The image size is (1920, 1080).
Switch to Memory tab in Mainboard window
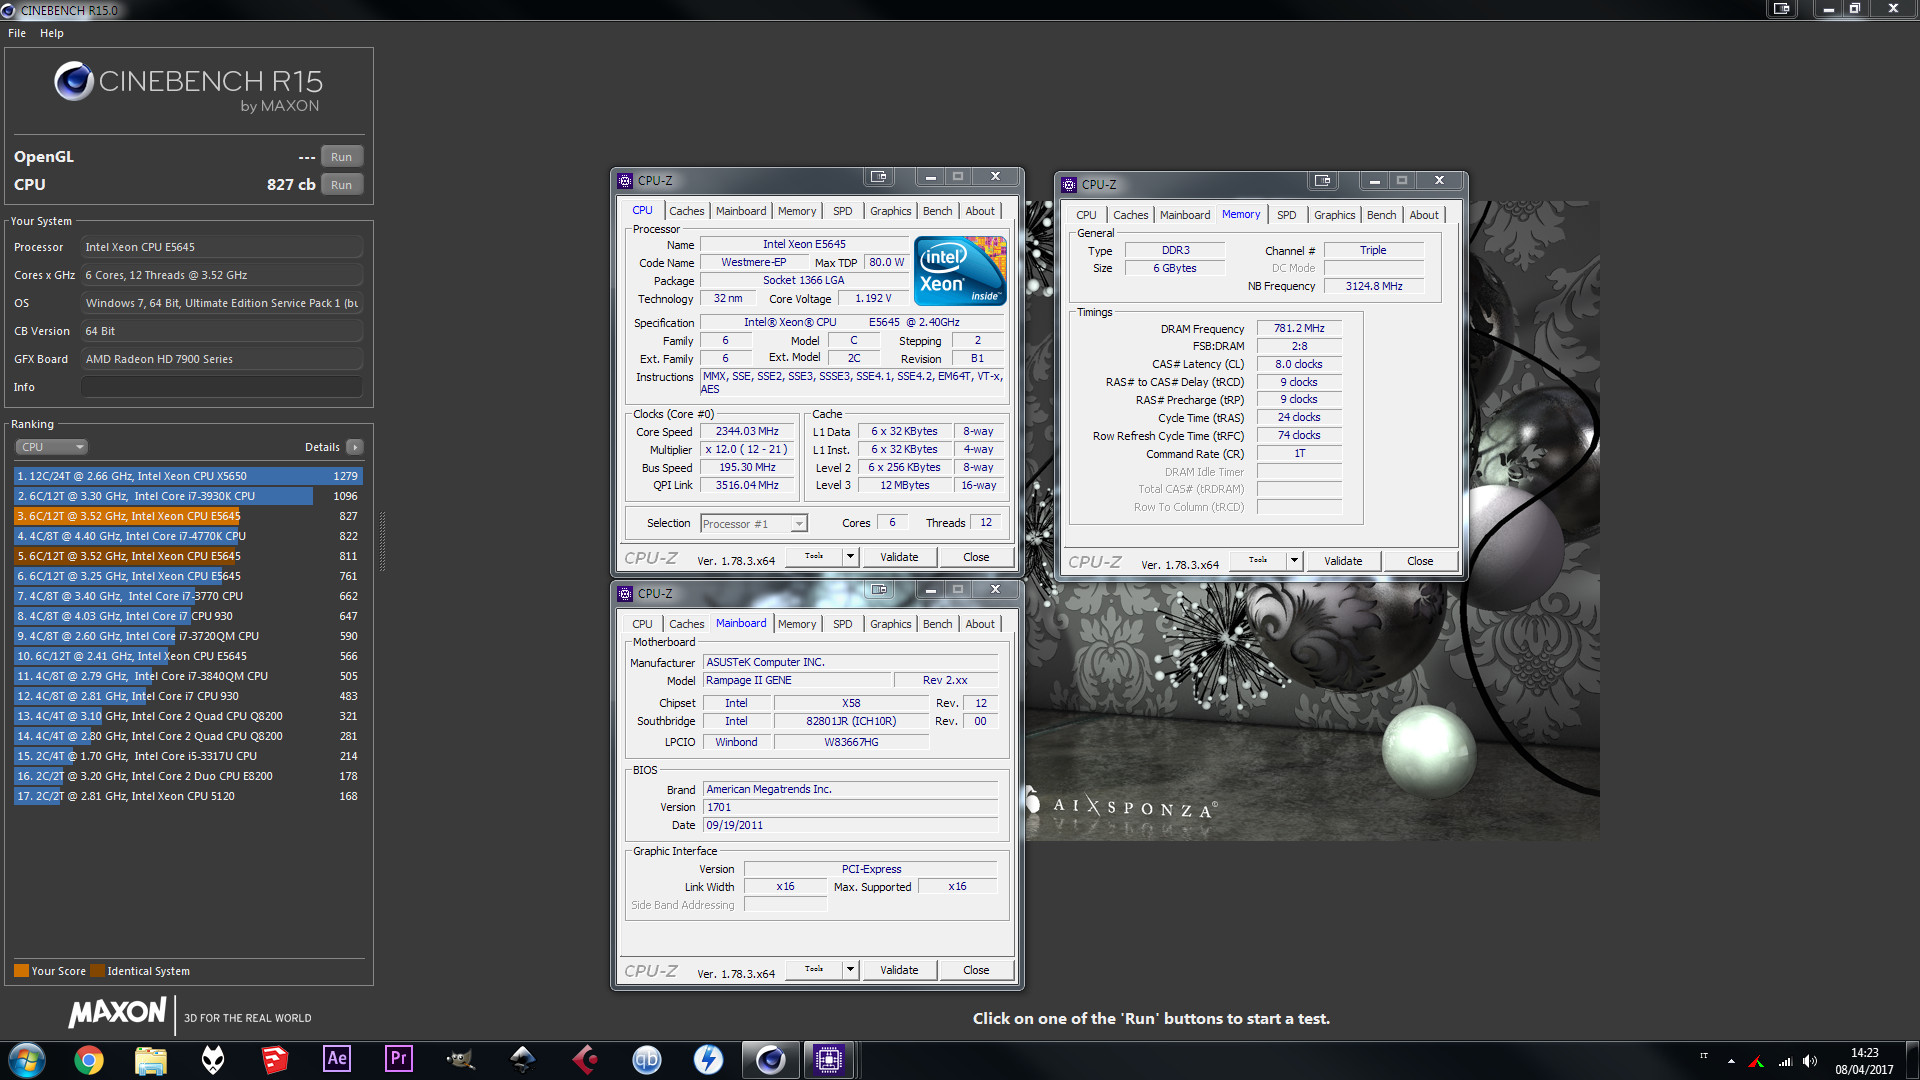[797, 624]
